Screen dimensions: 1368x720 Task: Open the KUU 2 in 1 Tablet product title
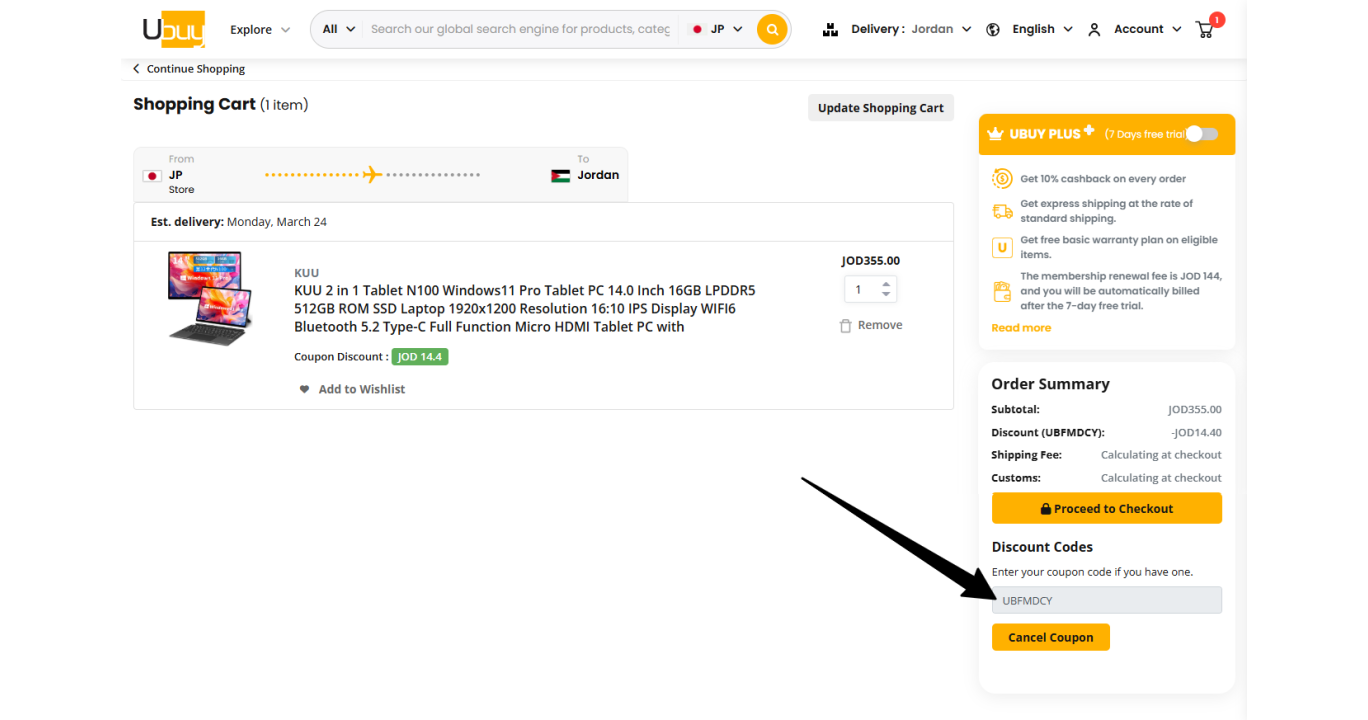click(x=525, y=309)
